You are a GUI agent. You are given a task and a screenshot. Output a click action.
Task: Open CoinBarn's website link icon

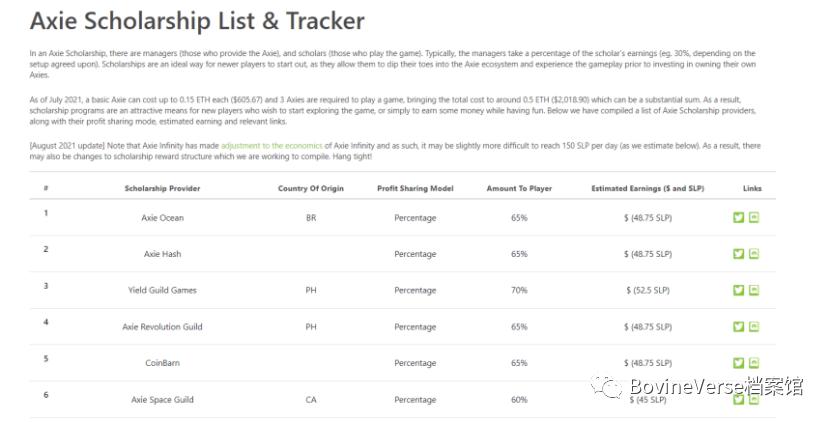[754, 363]
